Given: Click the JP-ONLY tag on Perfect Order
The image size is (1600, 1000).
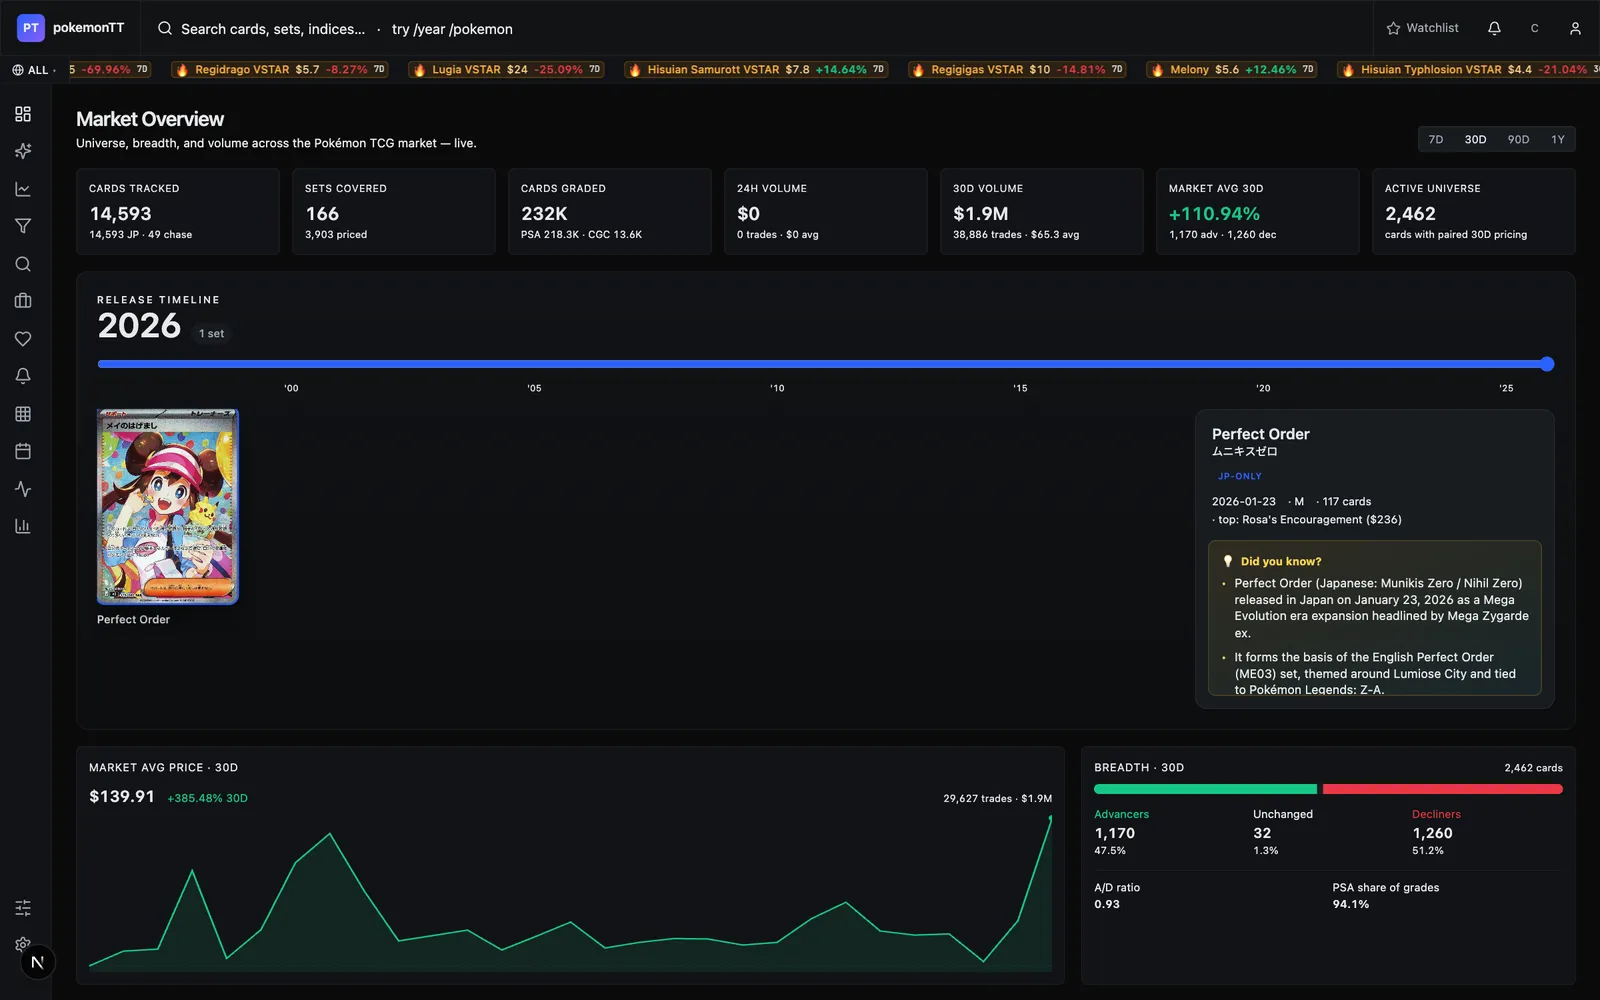Looking at the screenshot, I should pyautogui.click(x=1239, y=476).
